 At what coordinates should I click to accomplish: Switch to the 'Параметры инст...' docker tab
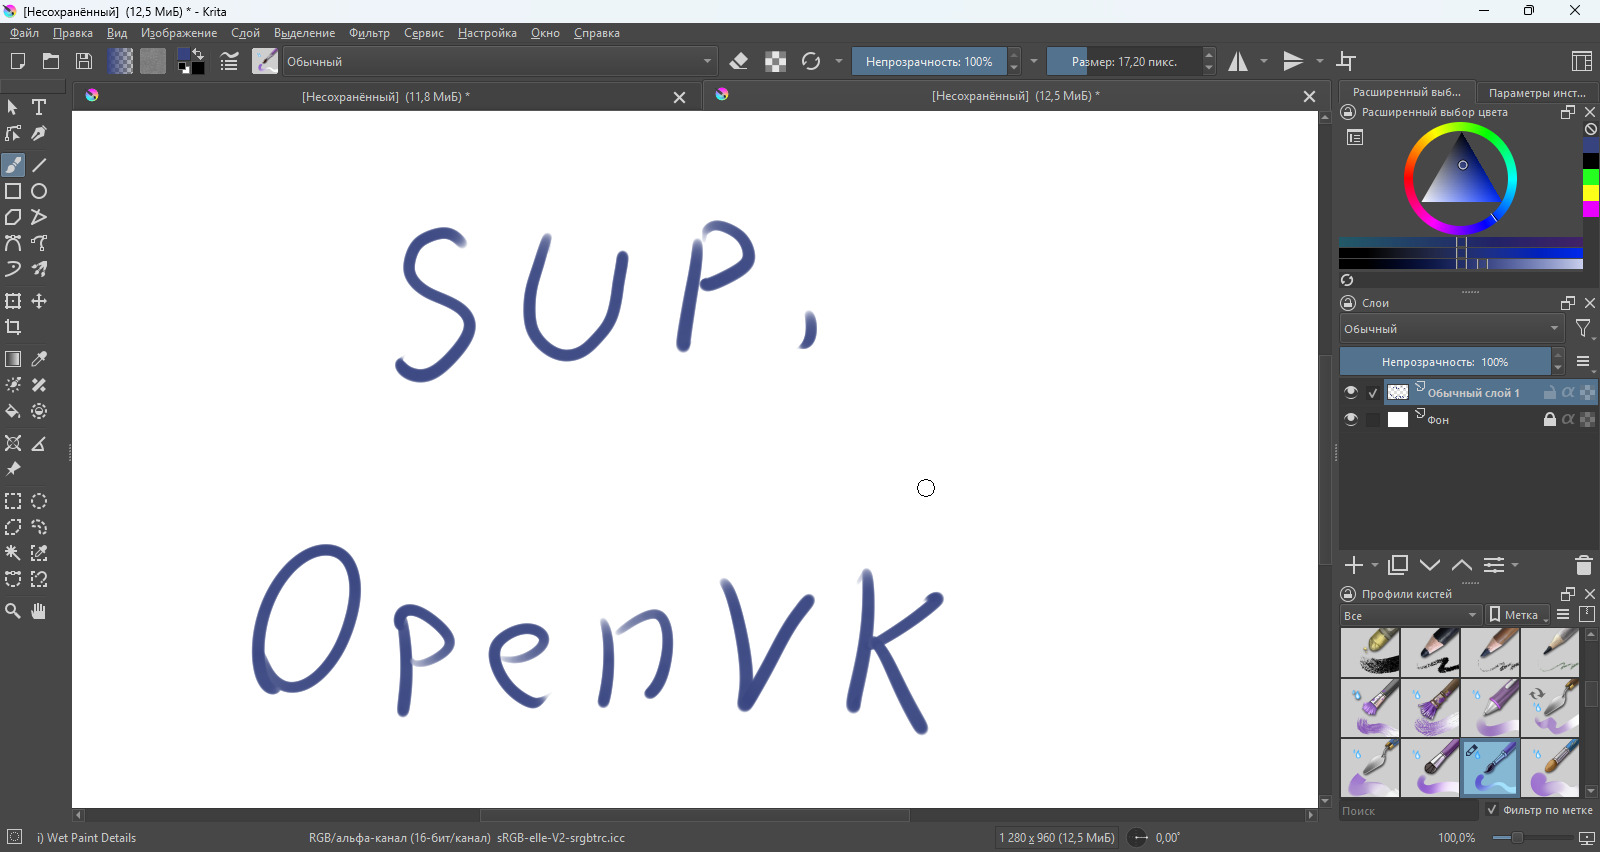[x=1537, y=92]
